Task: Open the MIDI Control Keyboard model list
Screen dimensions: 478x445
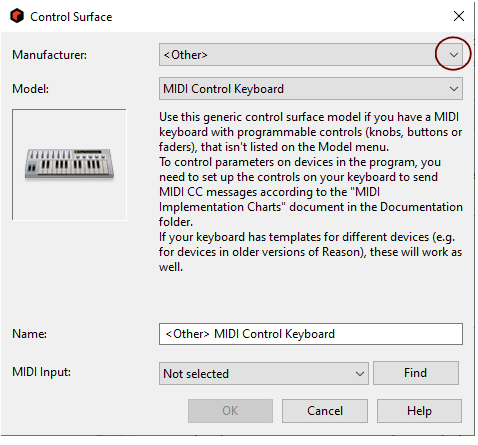Action: tap(311, 89)
